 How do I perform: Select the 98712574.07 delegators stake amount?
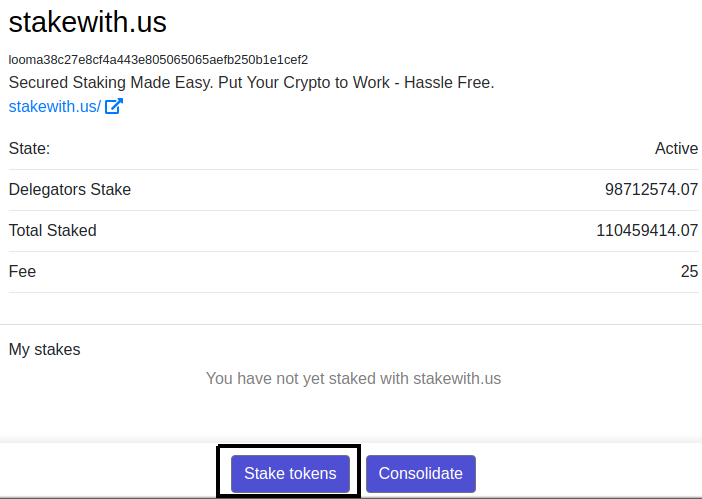click(x=651, y=189)
